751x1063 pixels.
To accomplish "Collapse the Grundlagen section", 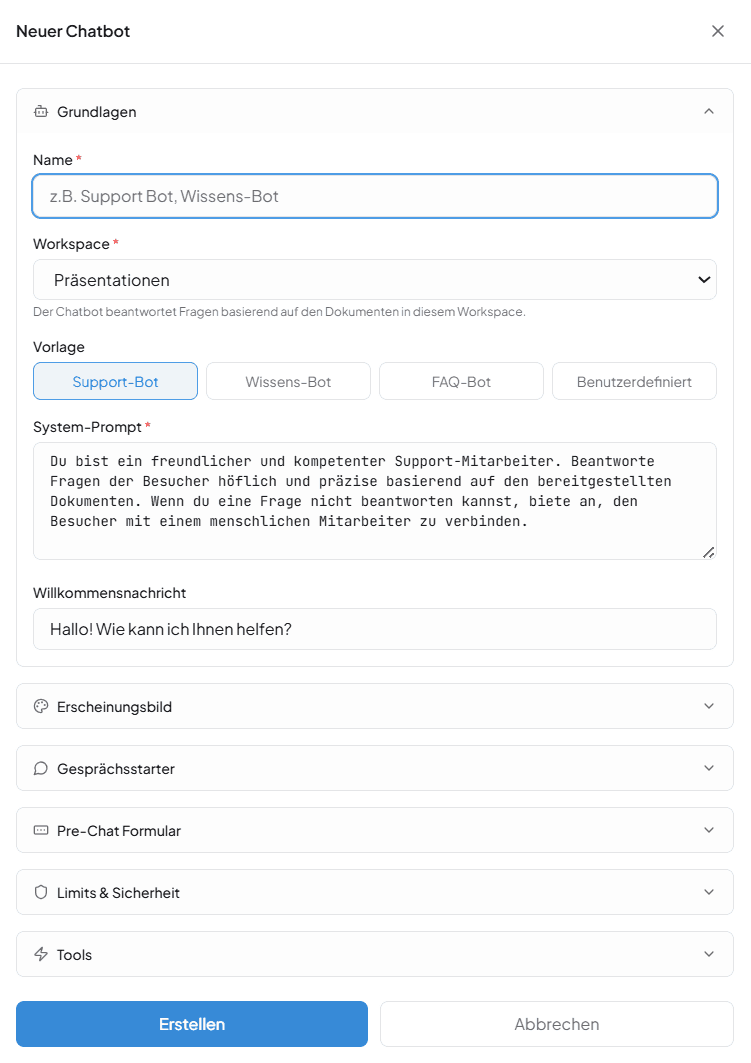I will point(709,111).
